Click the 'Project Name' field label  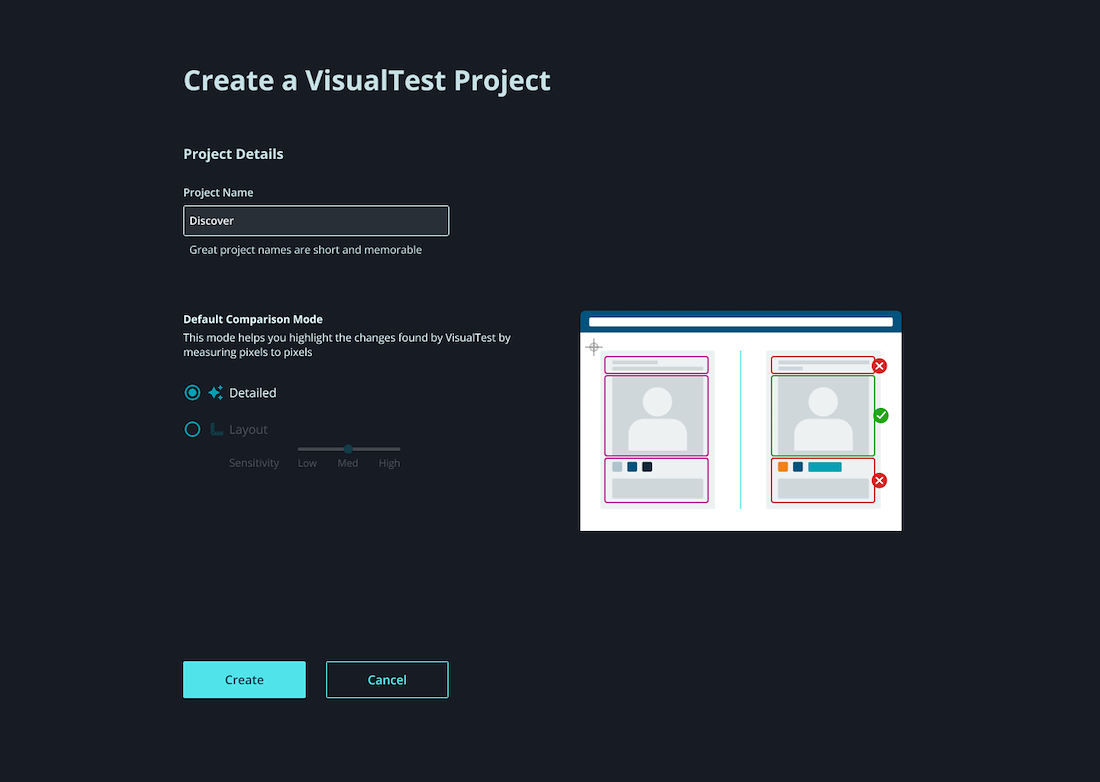218,192
